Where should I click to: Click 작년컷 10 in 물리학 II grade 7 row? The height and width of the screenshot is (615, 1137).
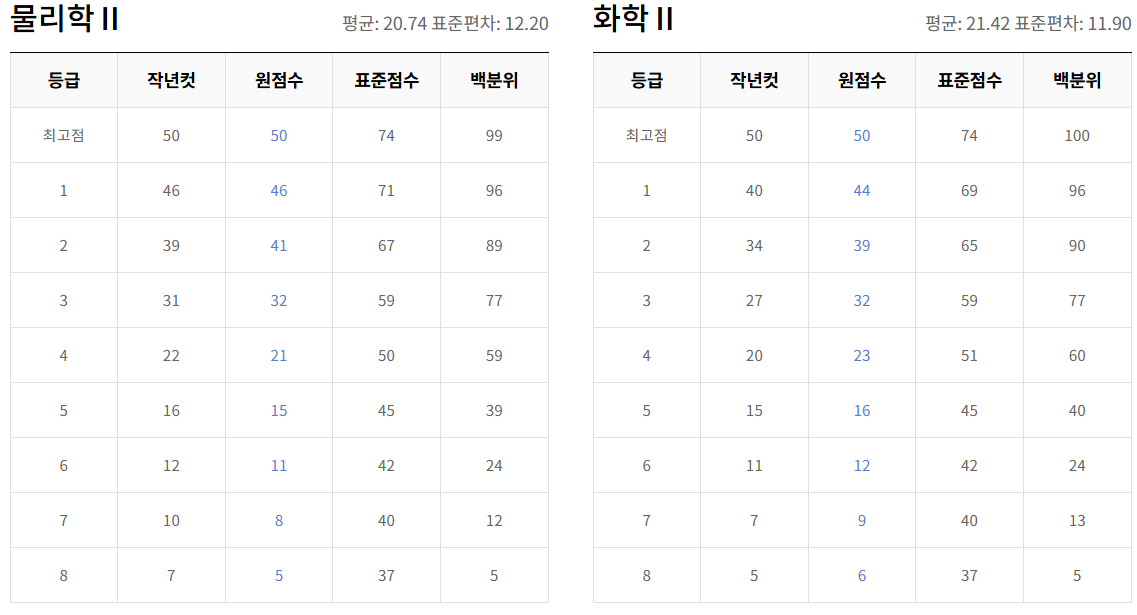(x=171, y=521)
